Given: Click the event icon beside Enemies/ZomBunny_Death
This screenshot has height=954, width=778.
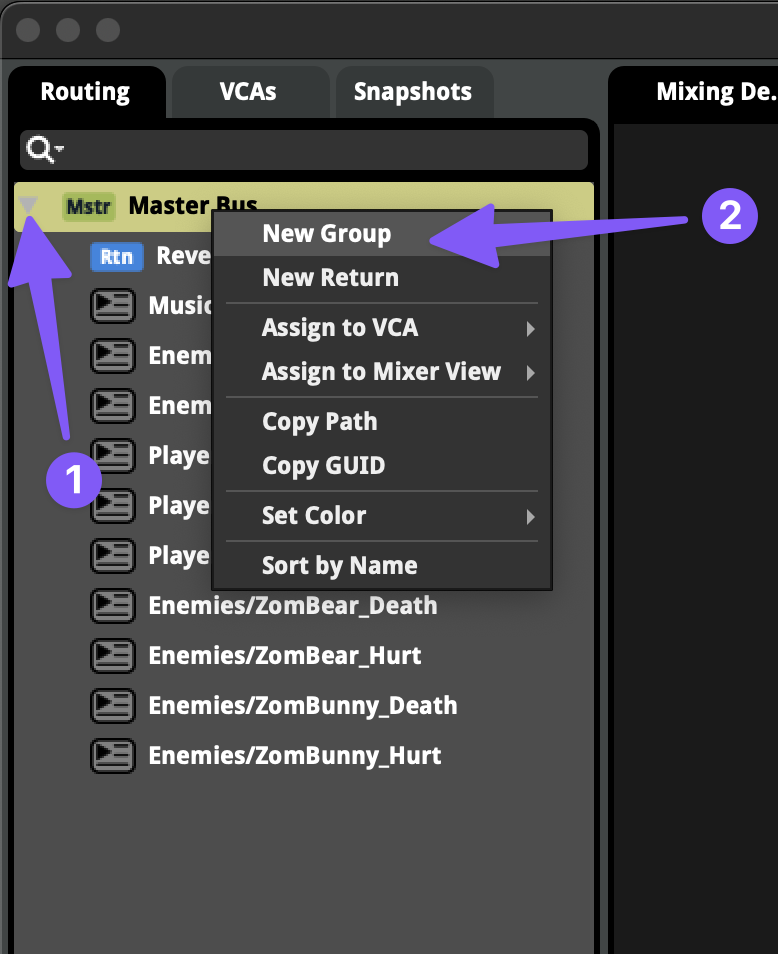Looking at the screenshot, I should point(113,705).
